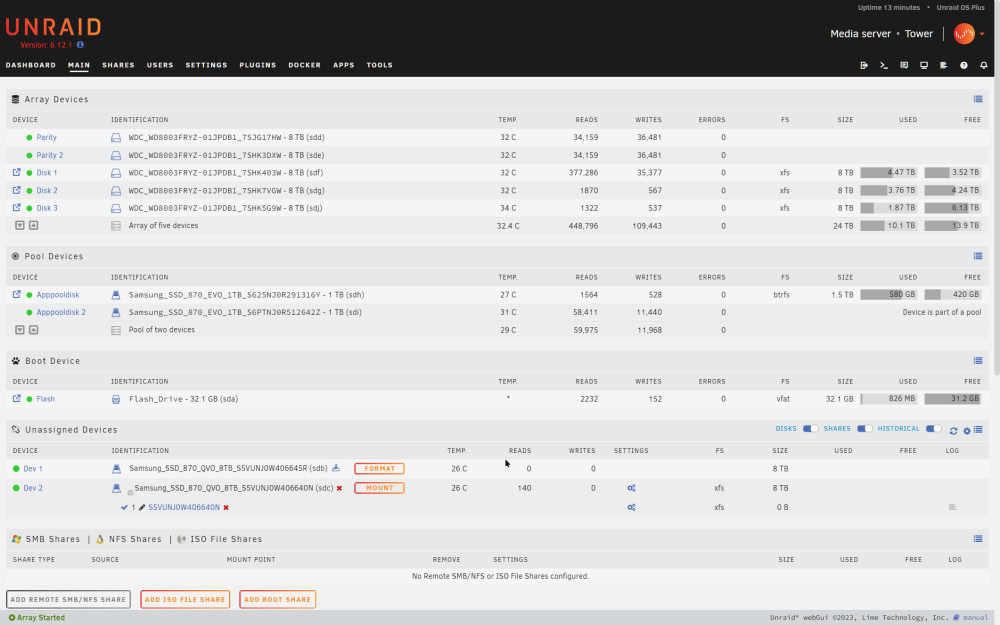Click the preclear icon next to Dev 1 (sdb)

pos(336,468)
